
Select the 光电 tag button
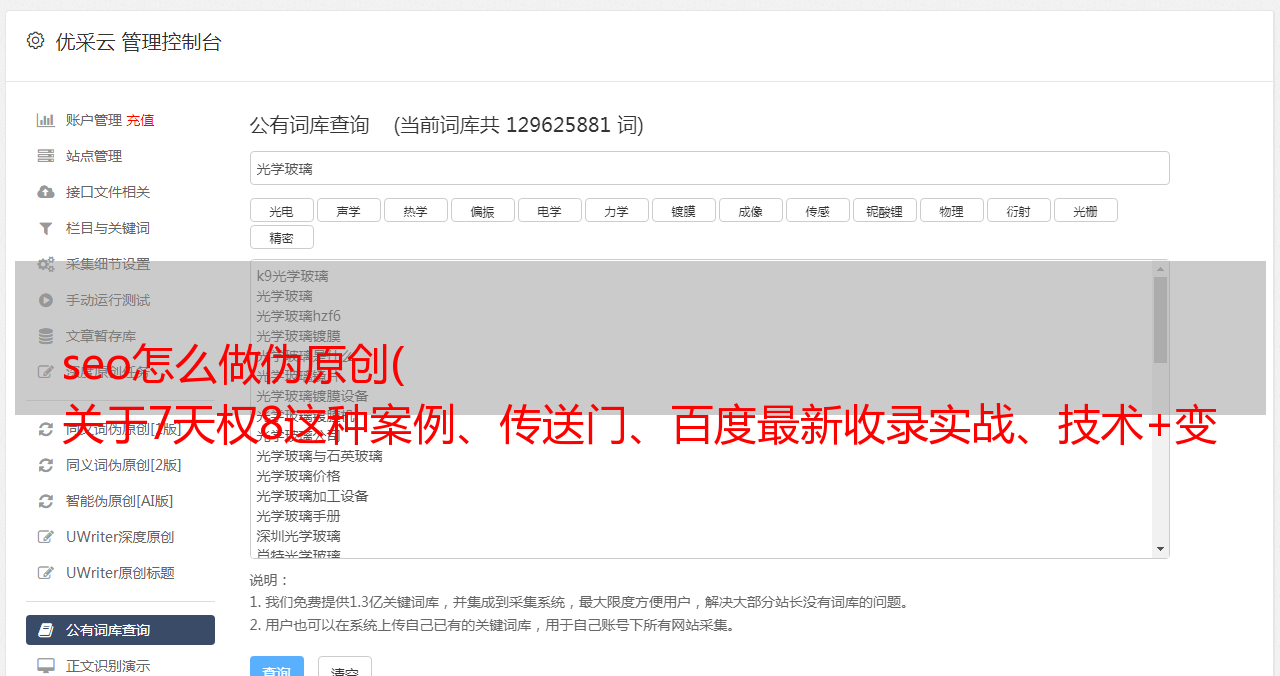281,210
